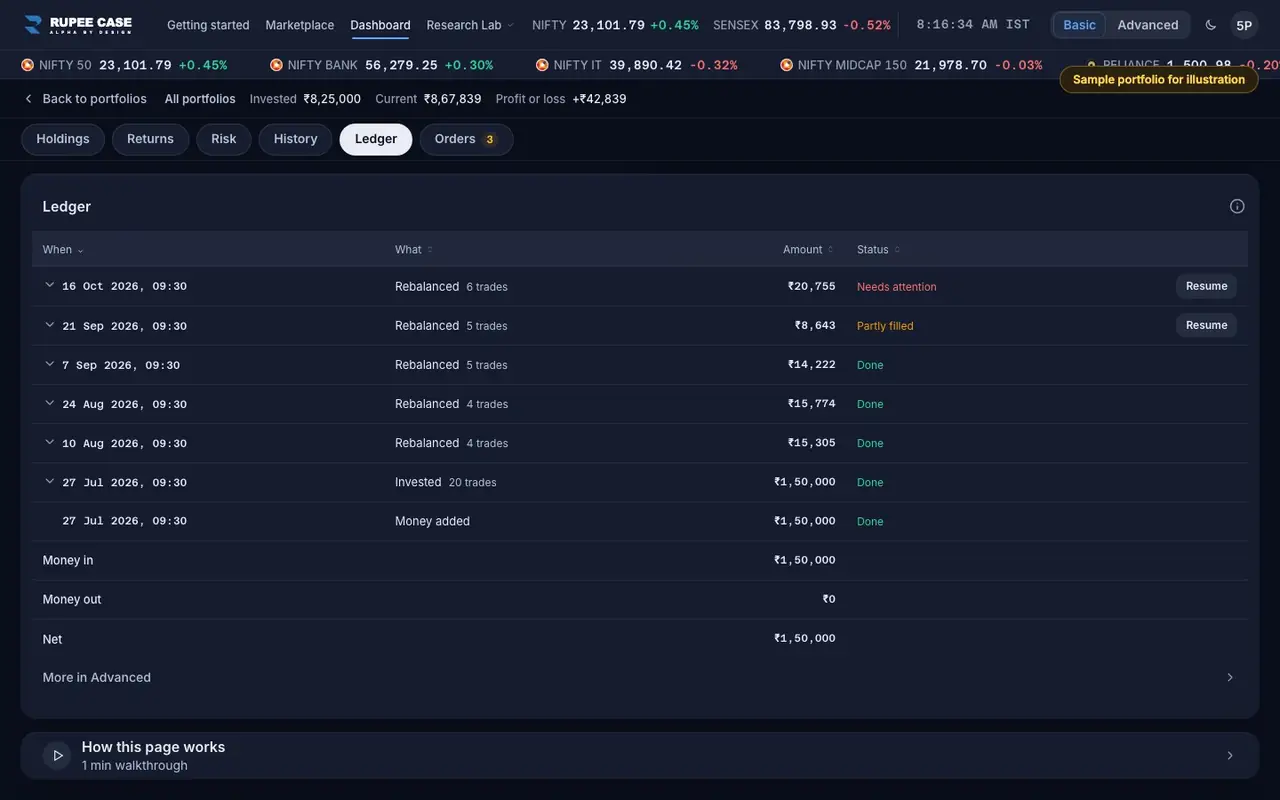Go to Getting started

[x=208, y=25]
